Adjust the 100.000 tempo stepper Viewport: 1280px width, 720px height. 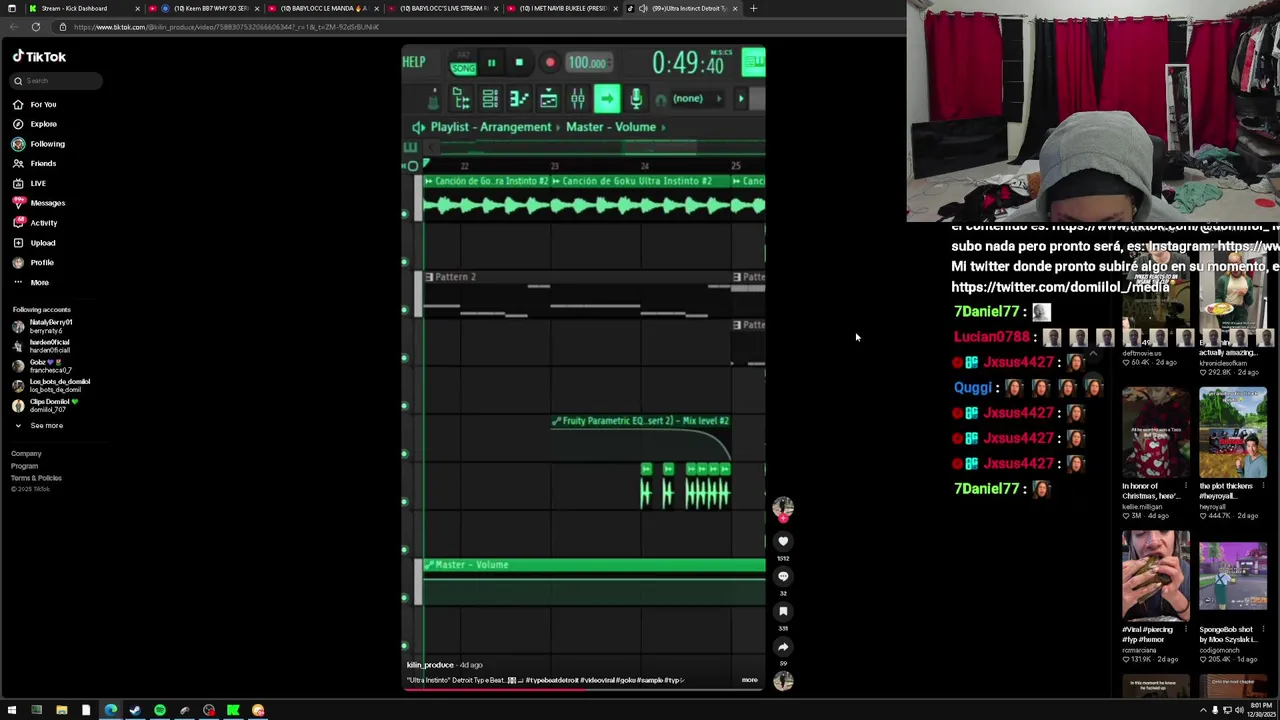[588, 63]
